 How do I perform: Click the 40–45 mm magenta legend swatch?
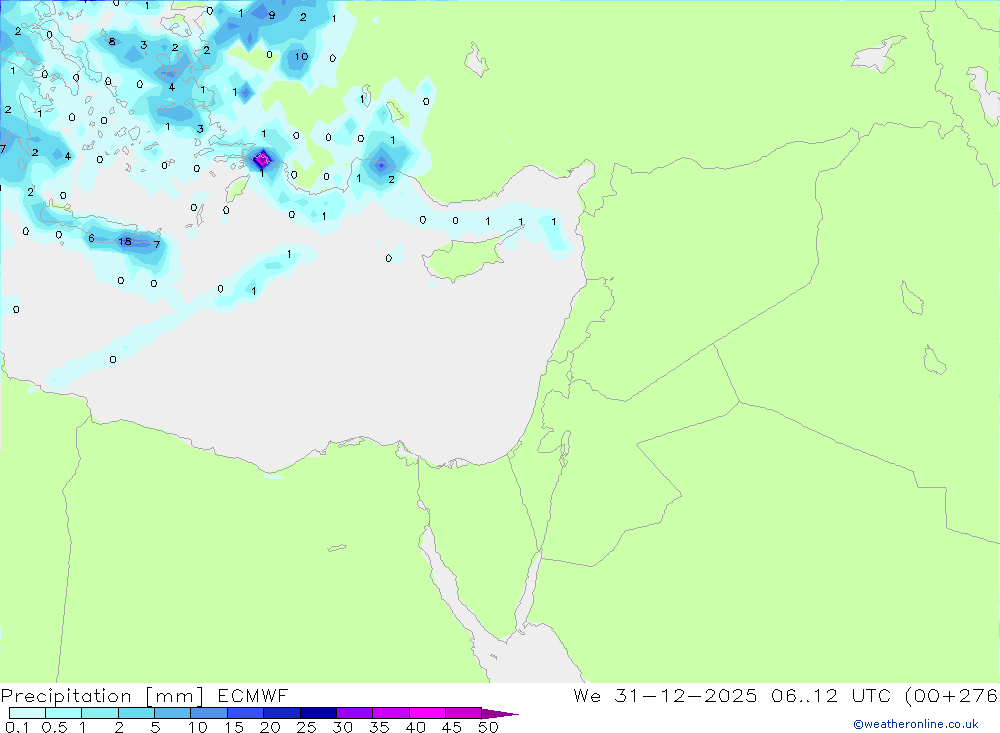coord(427,713)
